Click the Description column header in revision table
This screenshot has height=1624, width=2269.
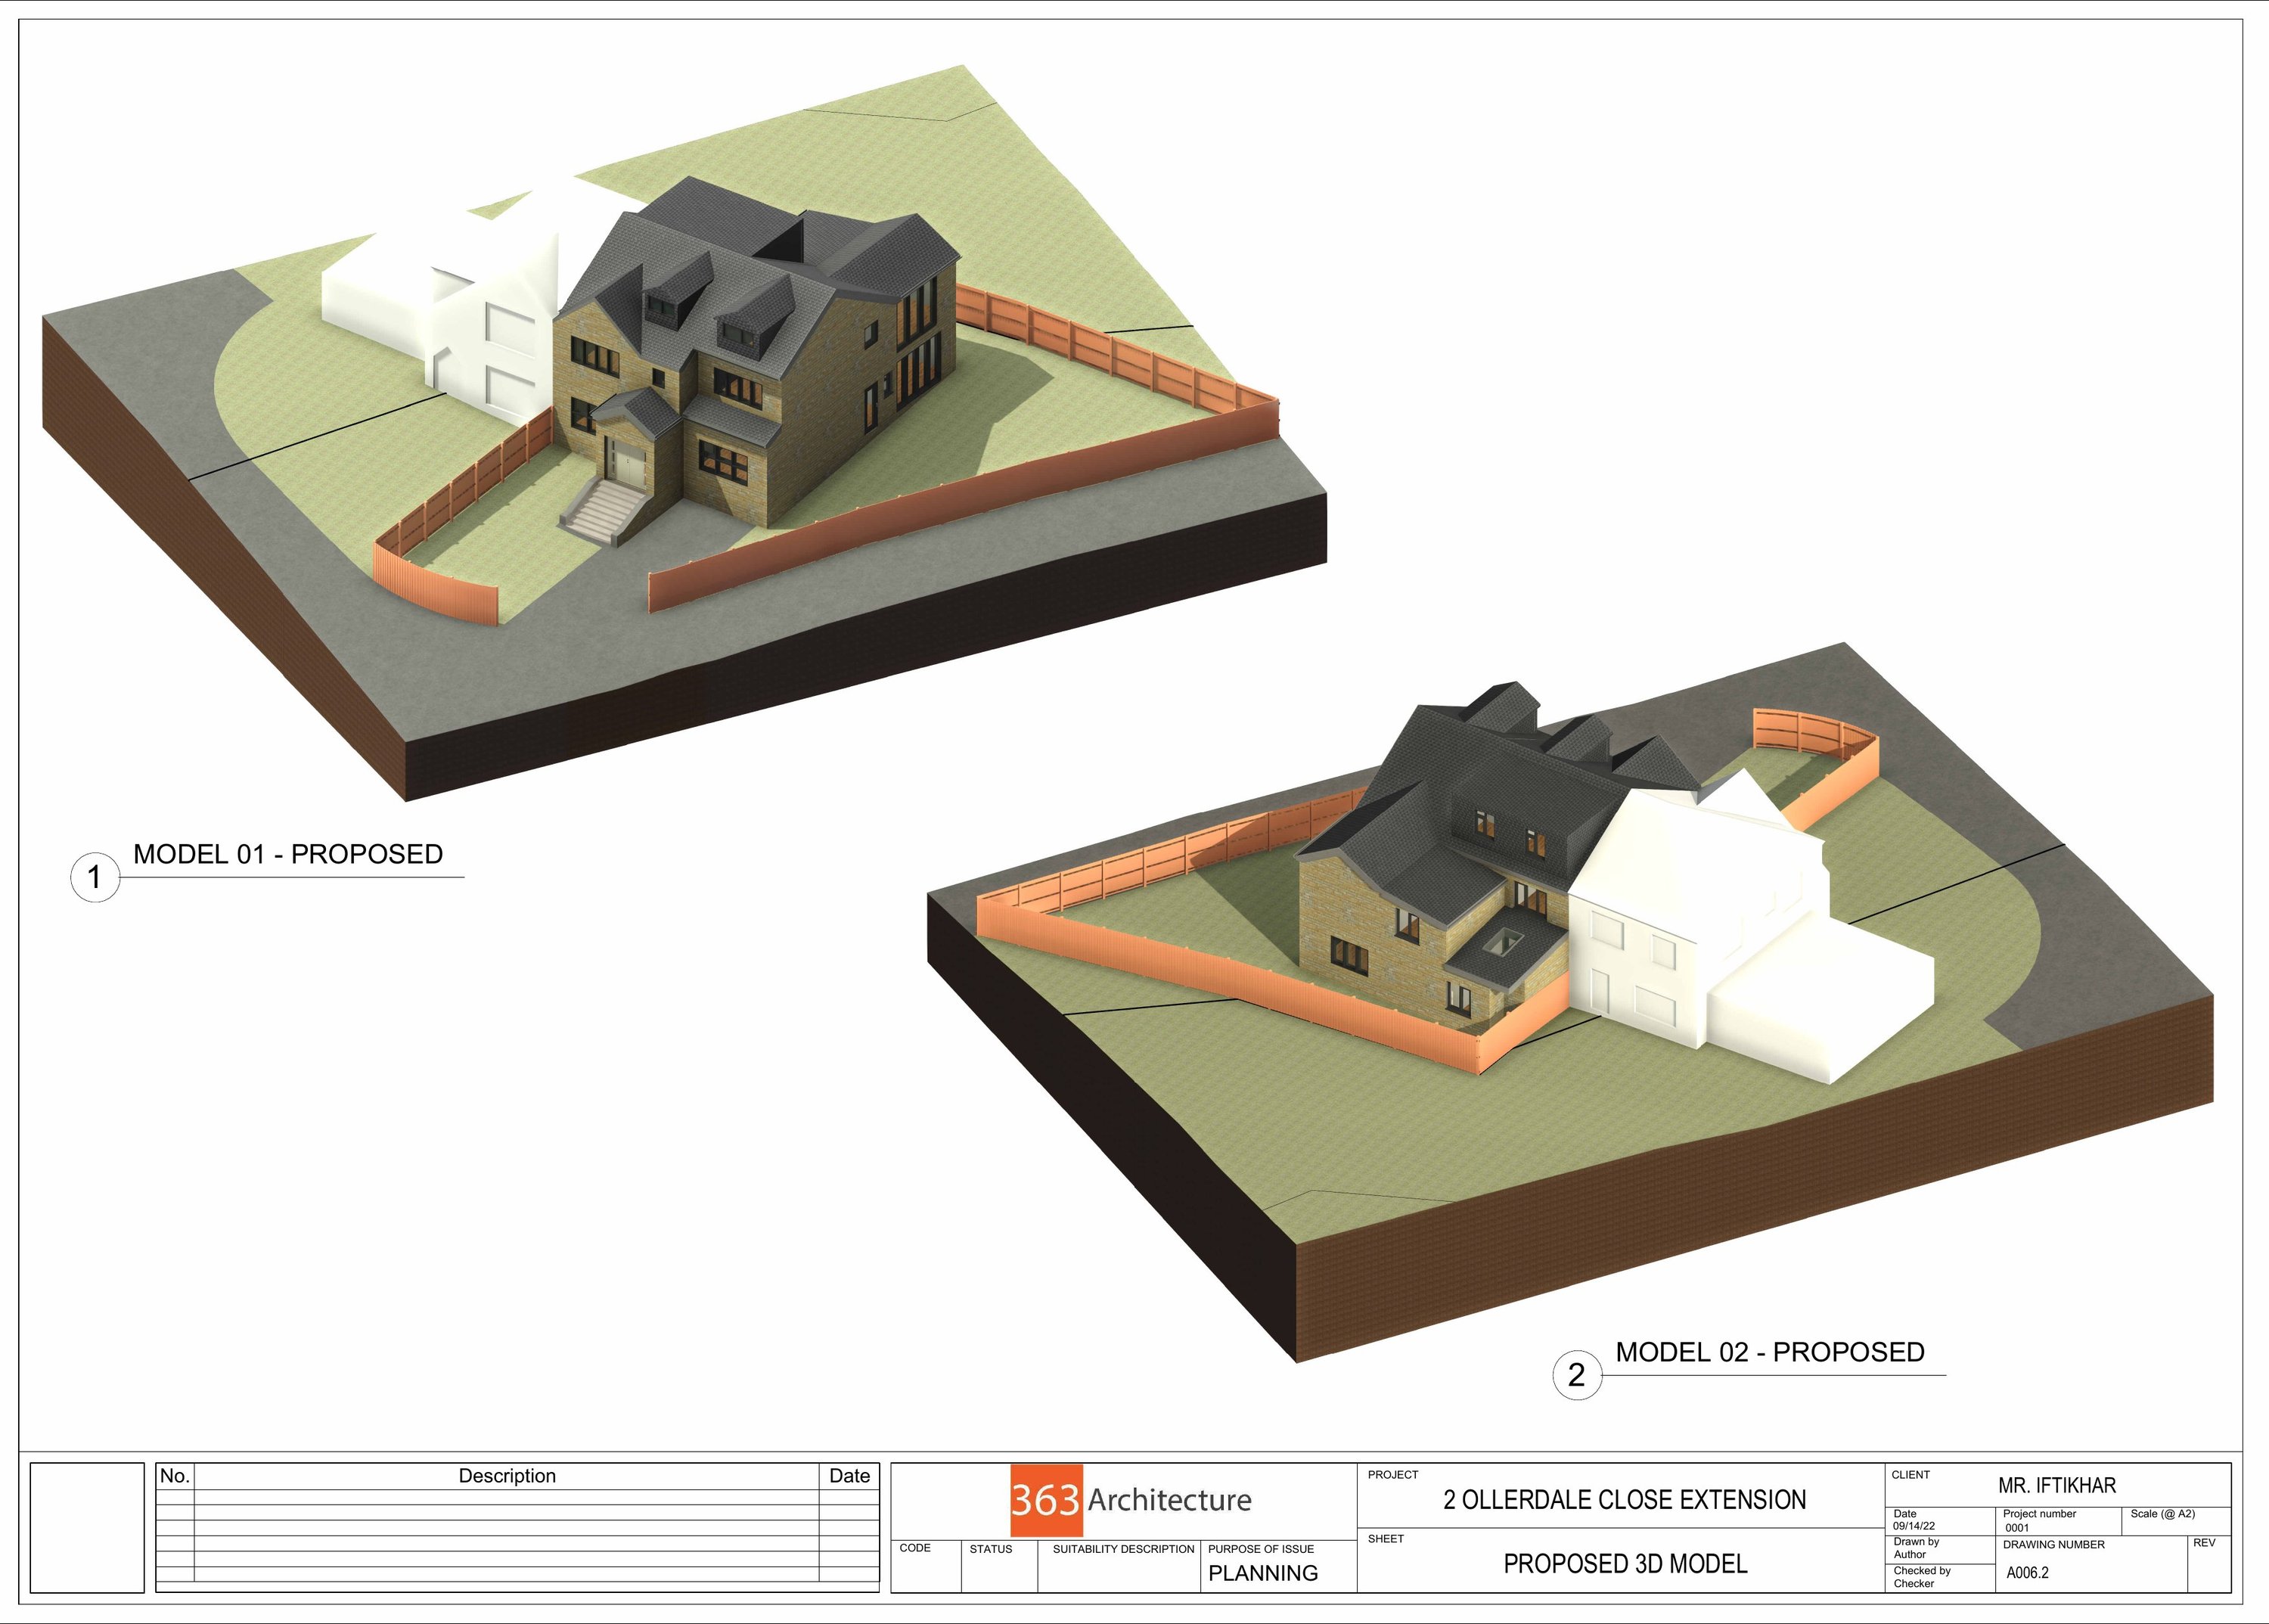pyautogui.click(x=506, y=1476)
